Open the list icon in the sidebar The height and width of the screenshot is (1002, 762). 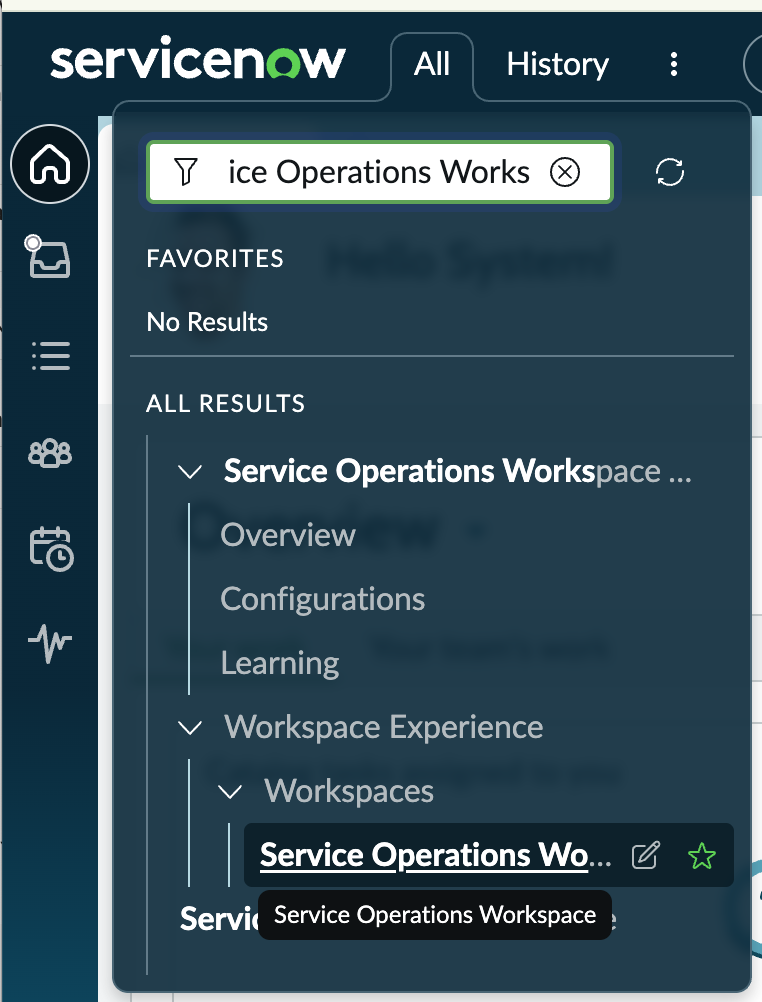tap(50, 355)
